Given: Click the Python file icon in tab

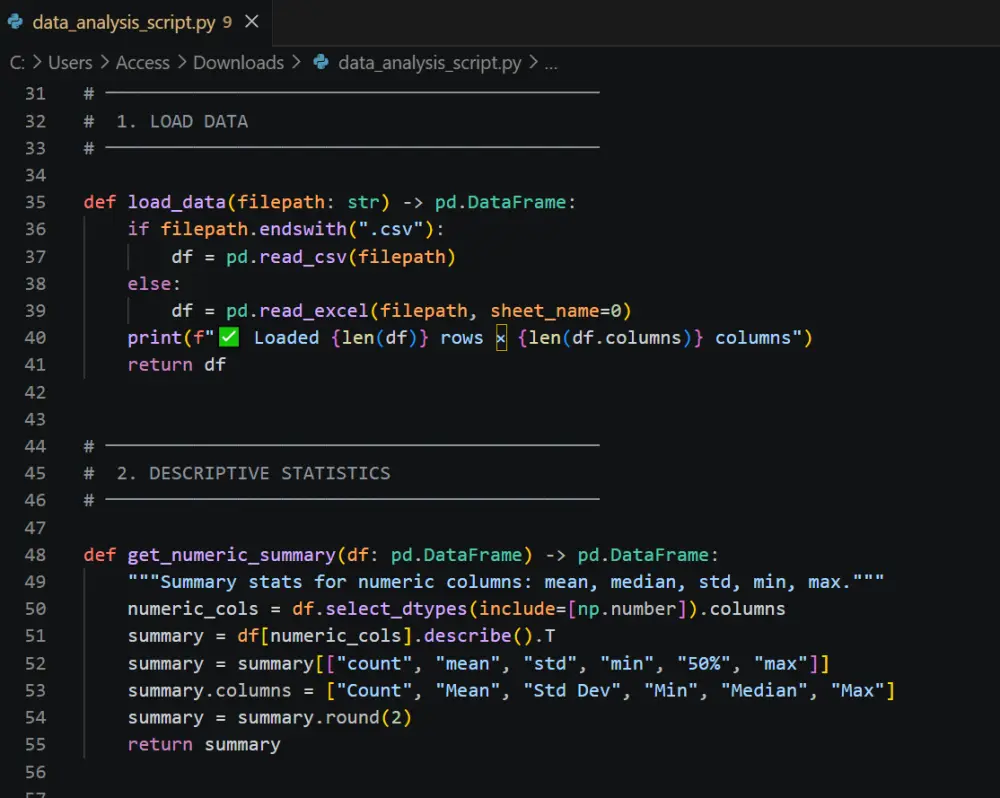Looking at the screenshot, I should pyautogui.click(x=15, y=22).
